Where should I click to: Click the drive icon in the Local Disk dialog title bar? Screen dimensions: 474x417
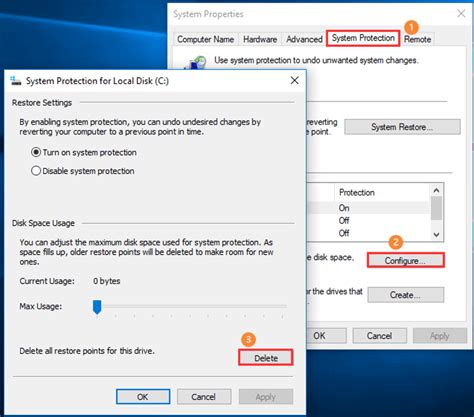15,81
